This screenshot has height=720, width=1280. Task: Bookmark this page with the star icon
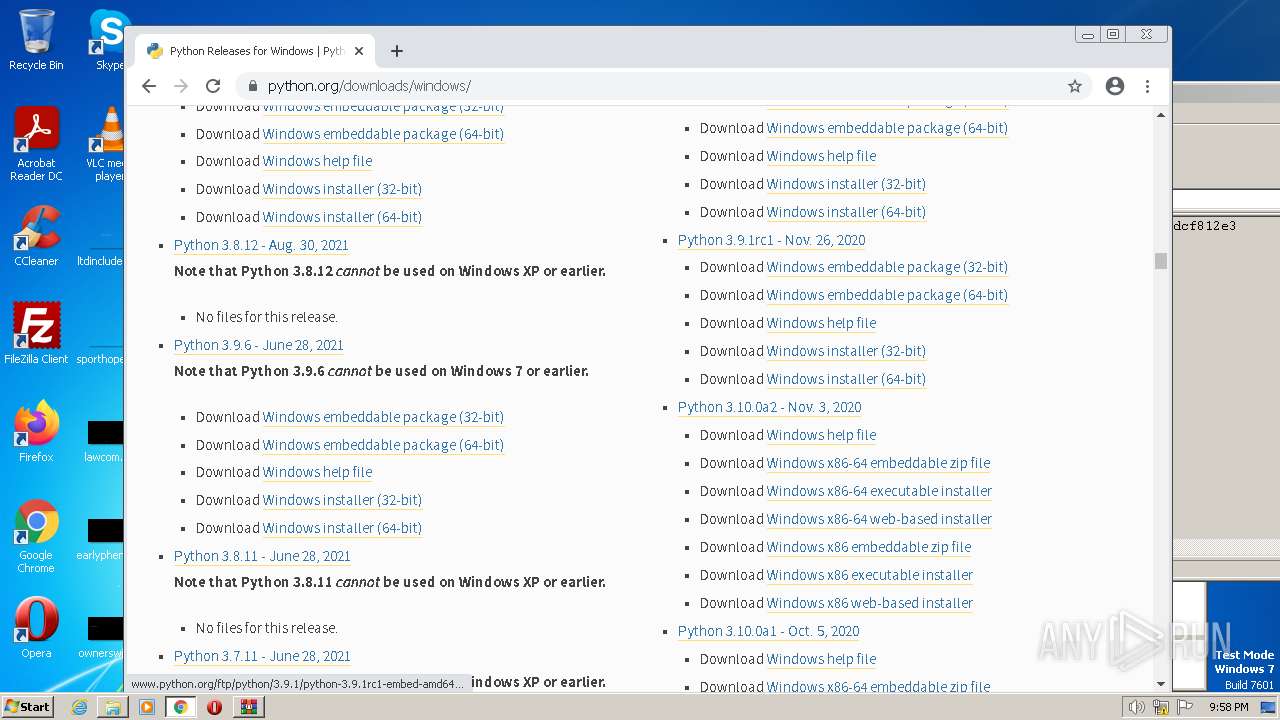click(x=1075, y=86)
